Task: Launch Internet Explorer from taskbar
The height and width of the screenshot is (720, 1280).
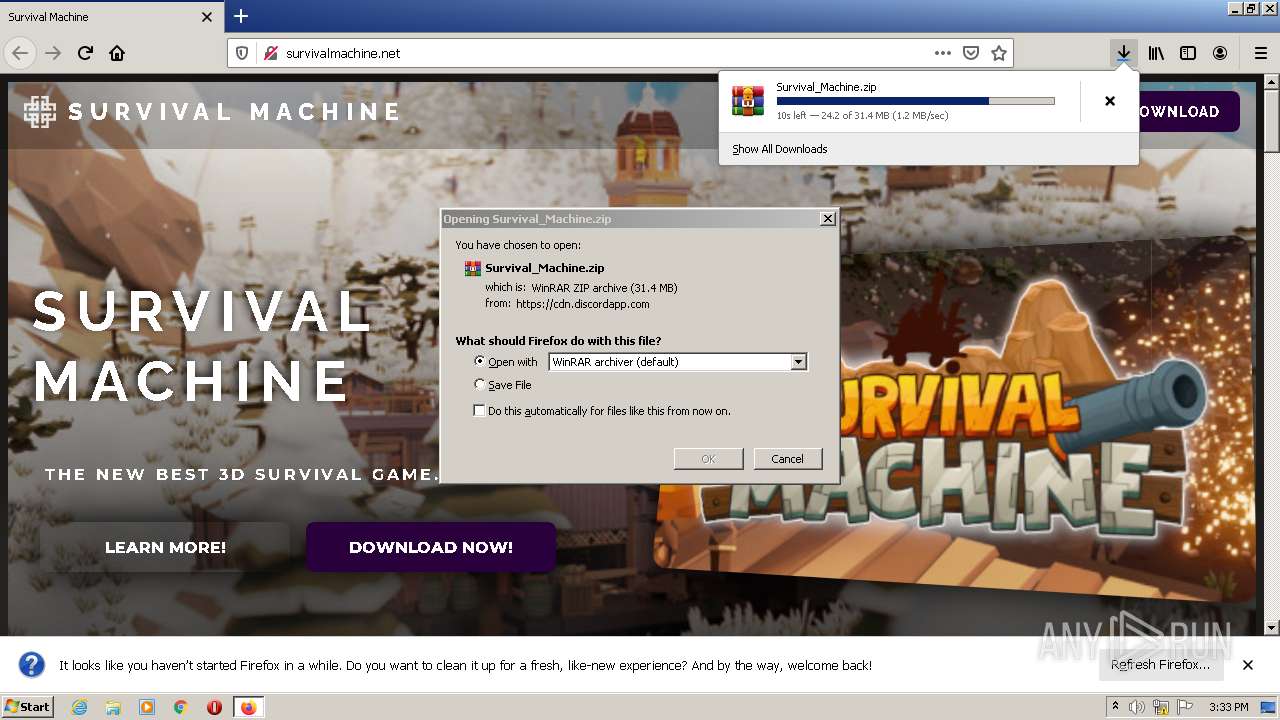Action: tap(79, 707)
